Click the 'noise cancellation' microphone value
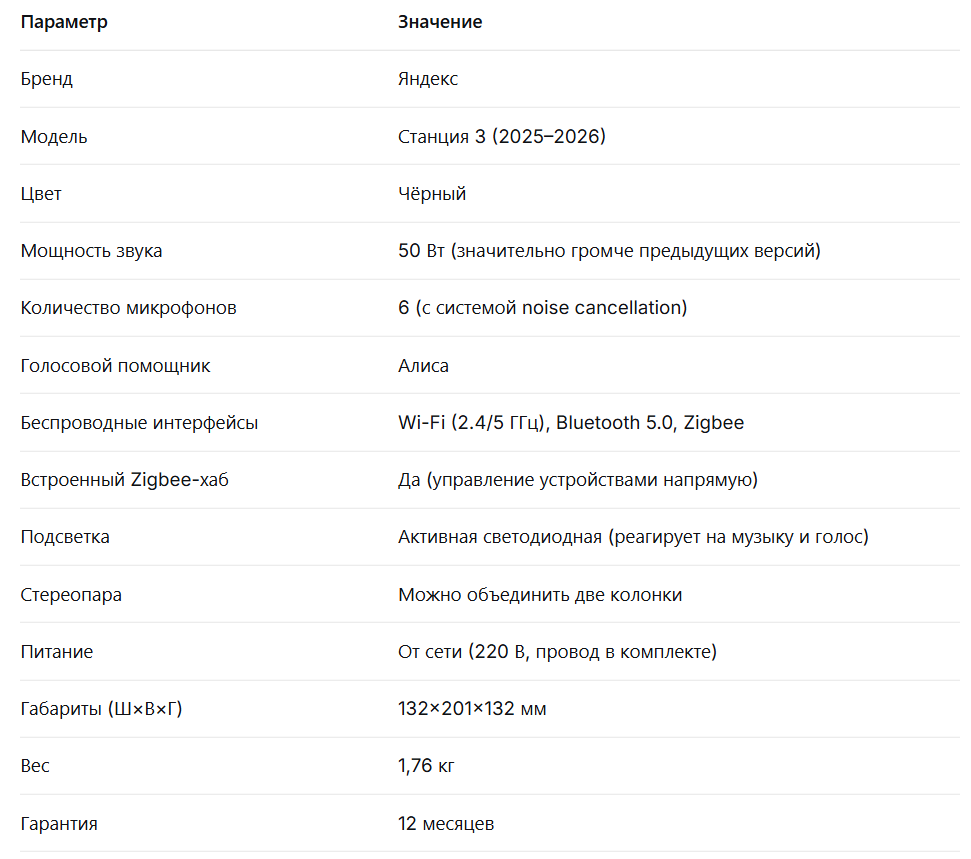971x859 pixels. 604,308
